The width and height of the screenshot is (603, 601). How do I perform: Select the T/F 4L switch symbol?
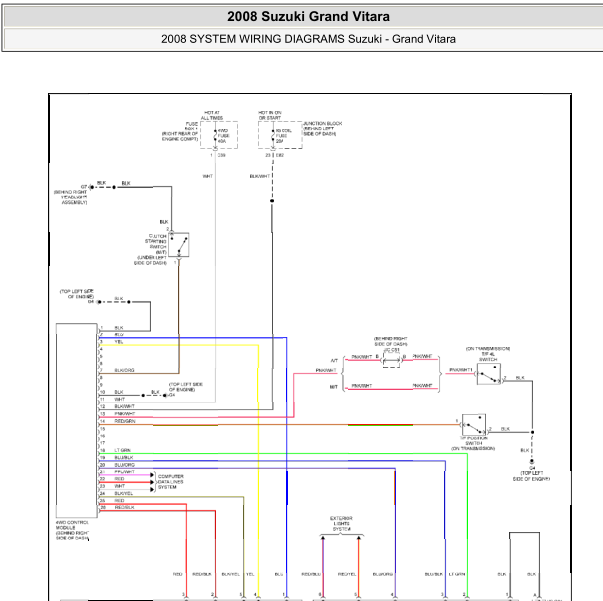point(489,374)
